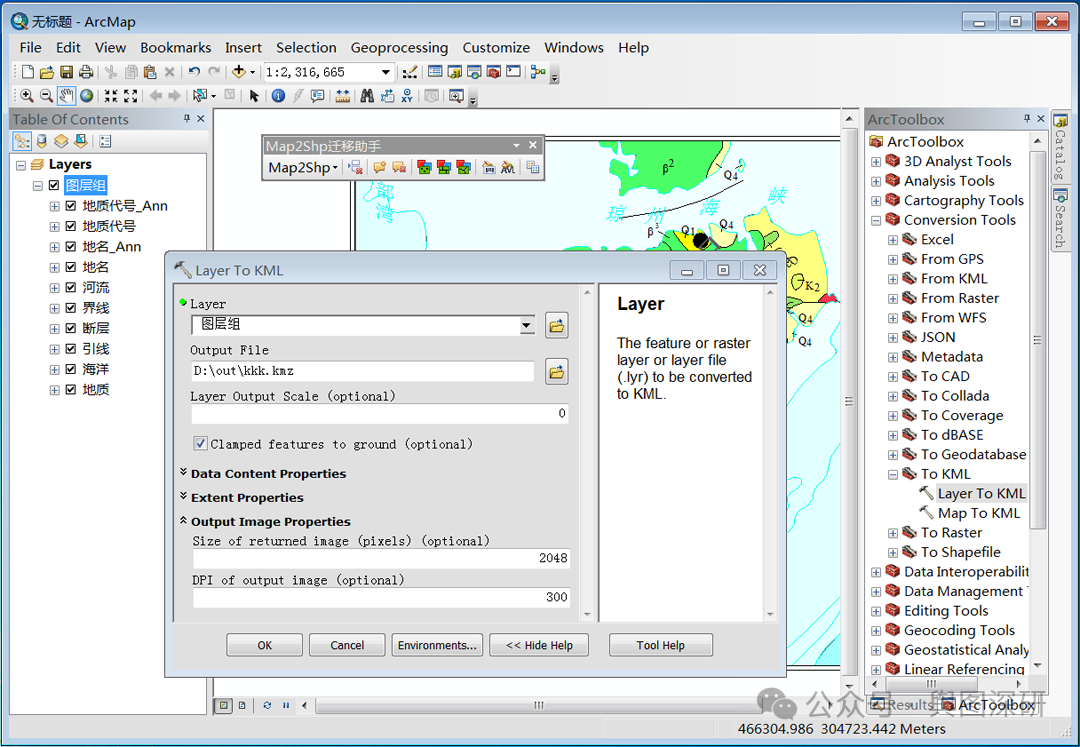The width and height of the screenshot is (1080, 747).
Task: Switch TOC to List By Visibility
Action: click(61, 141)
